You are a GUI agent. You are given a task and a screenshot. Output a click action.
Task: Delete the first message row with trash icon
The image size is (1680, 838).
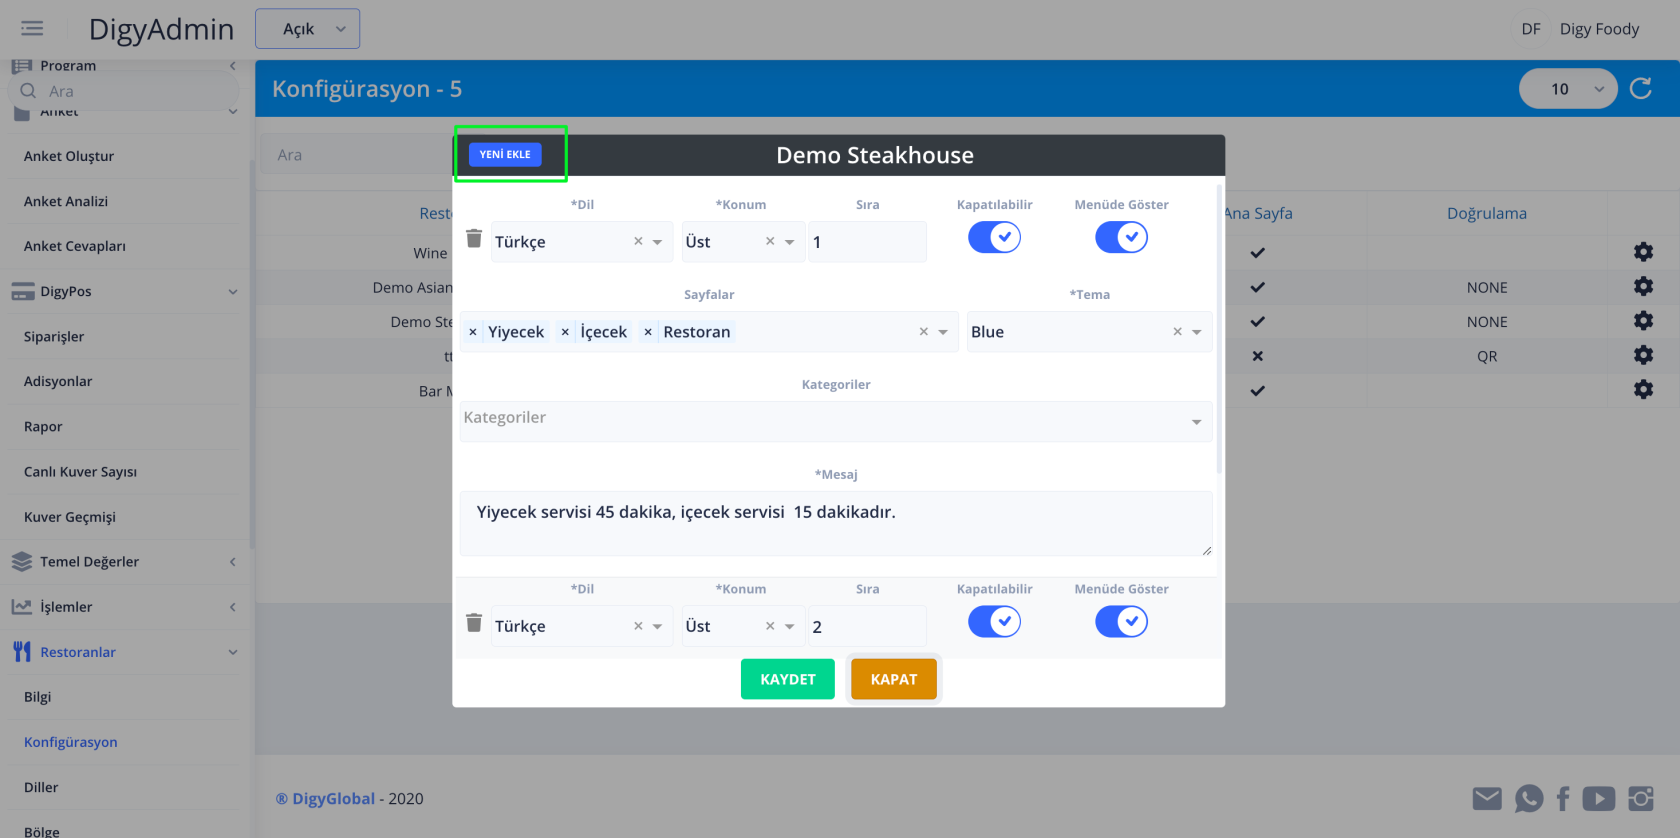click(474, 238)
